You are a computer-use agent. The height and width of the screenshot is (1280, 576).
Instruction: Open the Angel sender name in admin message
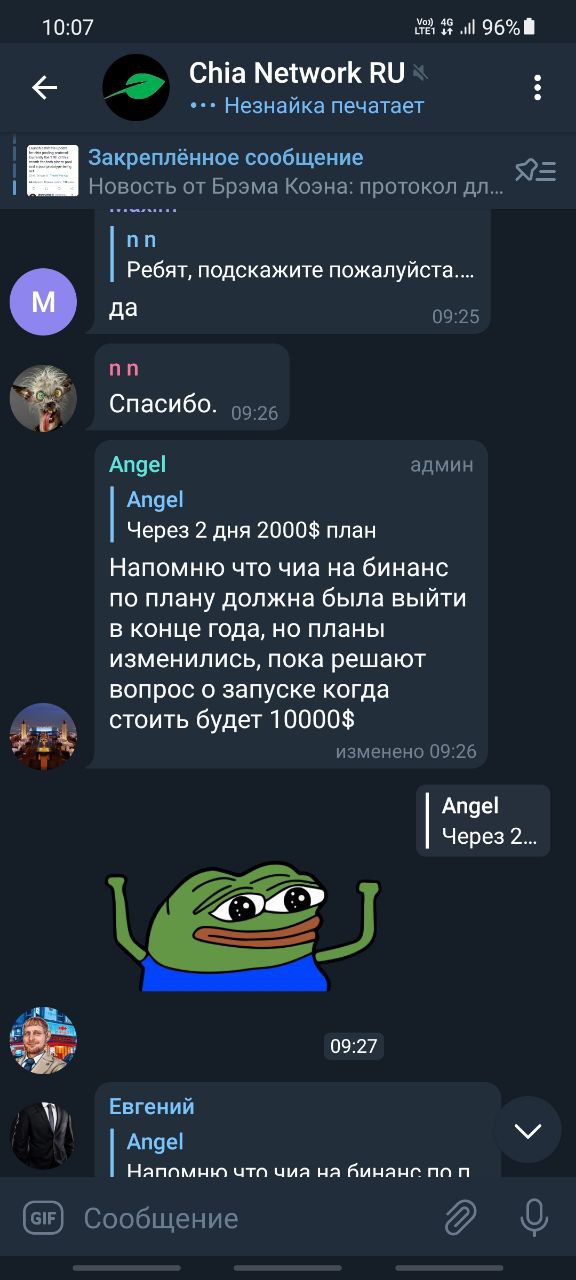[137, 465]
